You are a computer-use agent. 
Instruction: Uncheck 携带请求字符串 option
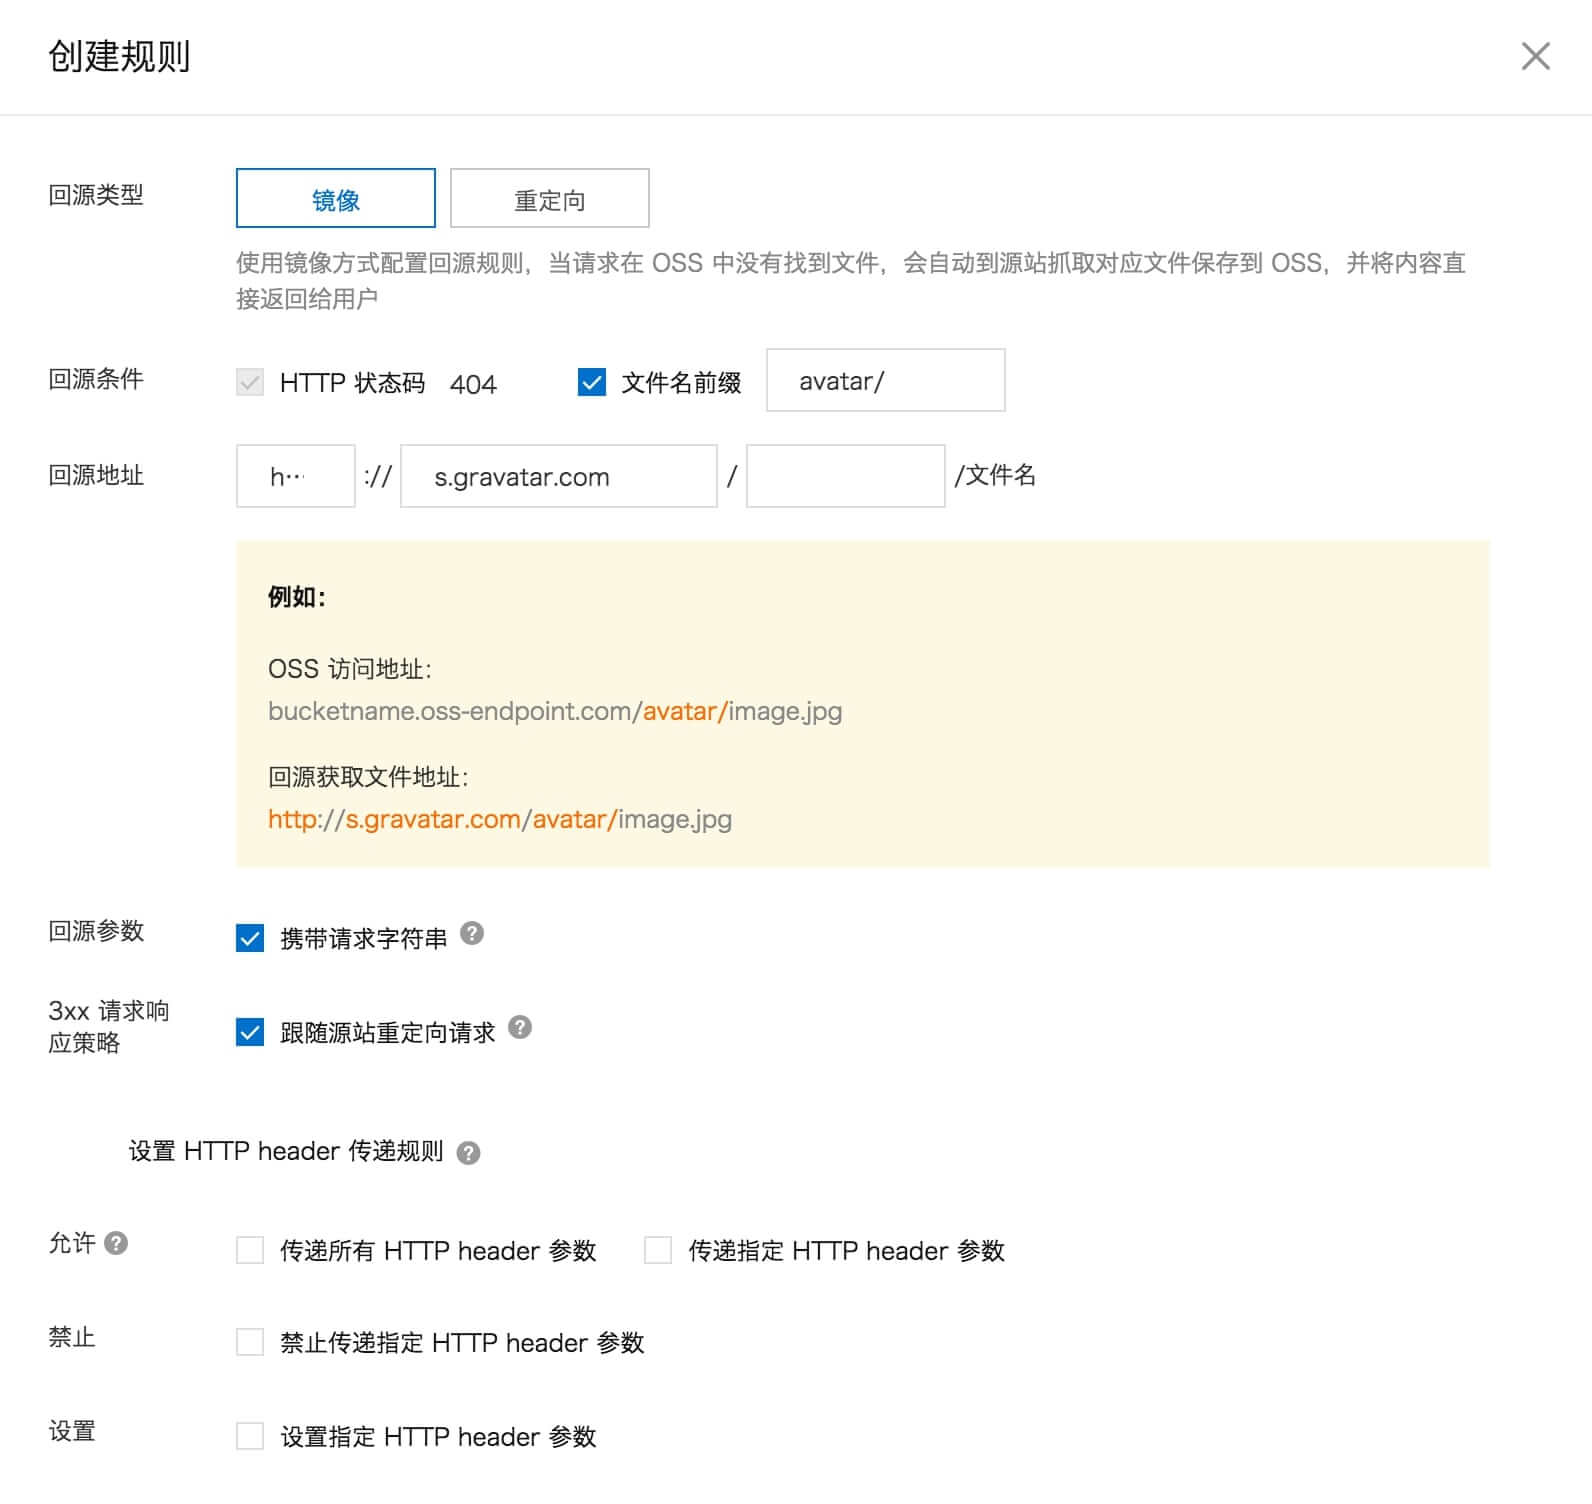coord(250,938)
